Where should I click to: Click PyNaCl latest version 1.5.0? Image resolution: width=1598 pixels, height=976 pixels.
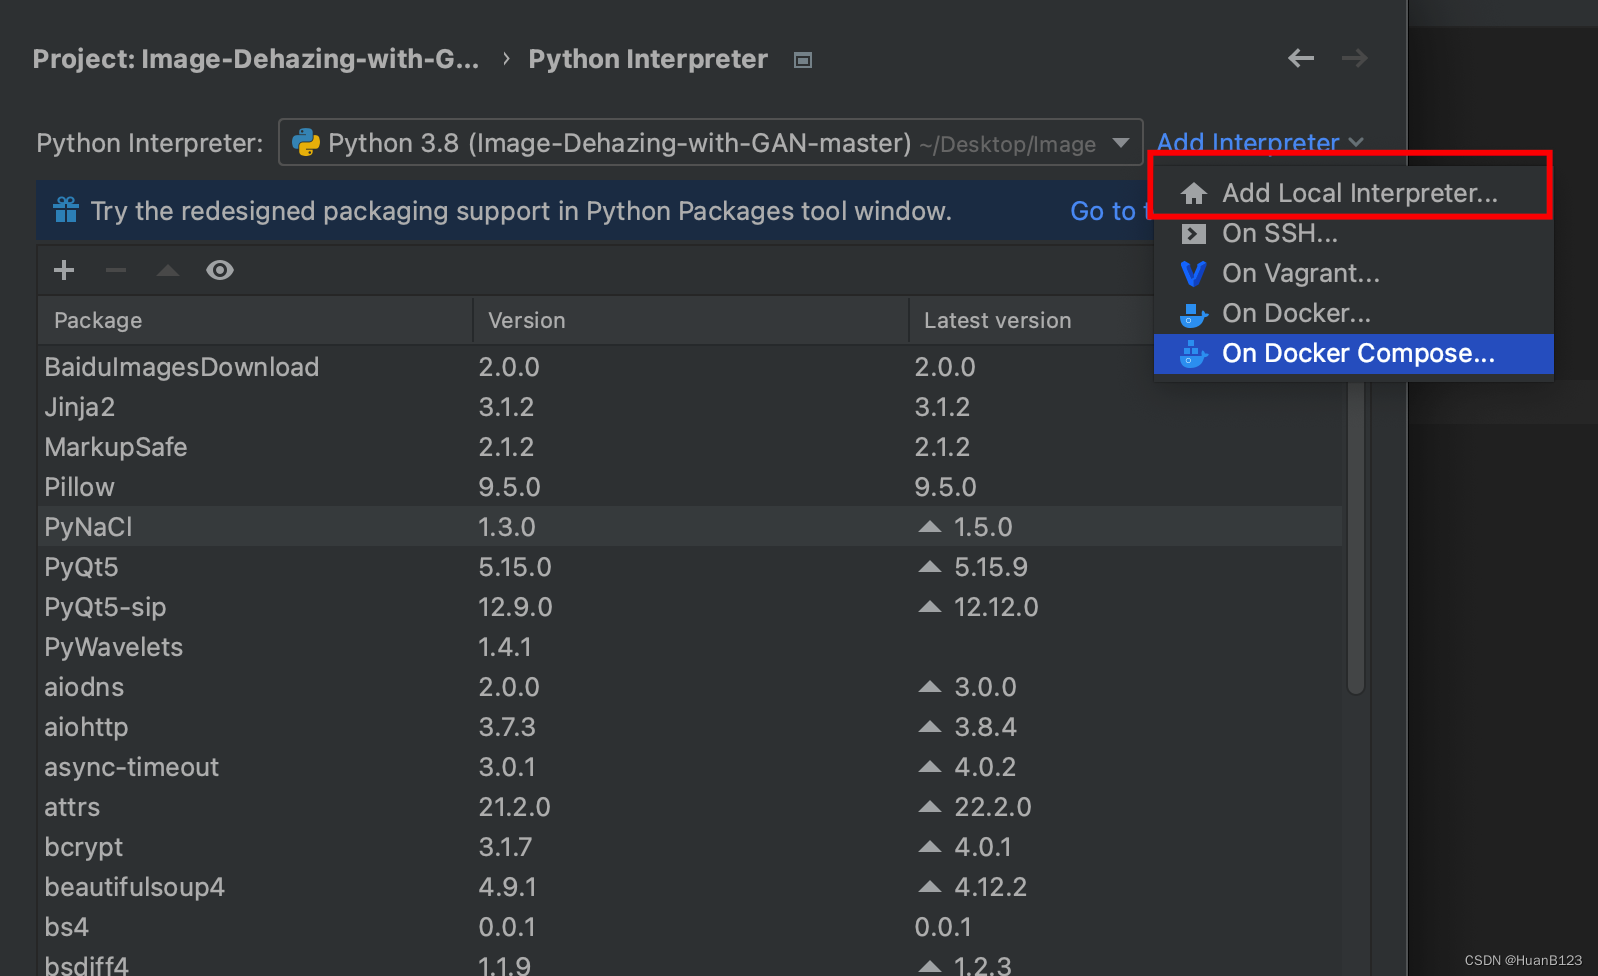tap(983, 527)
